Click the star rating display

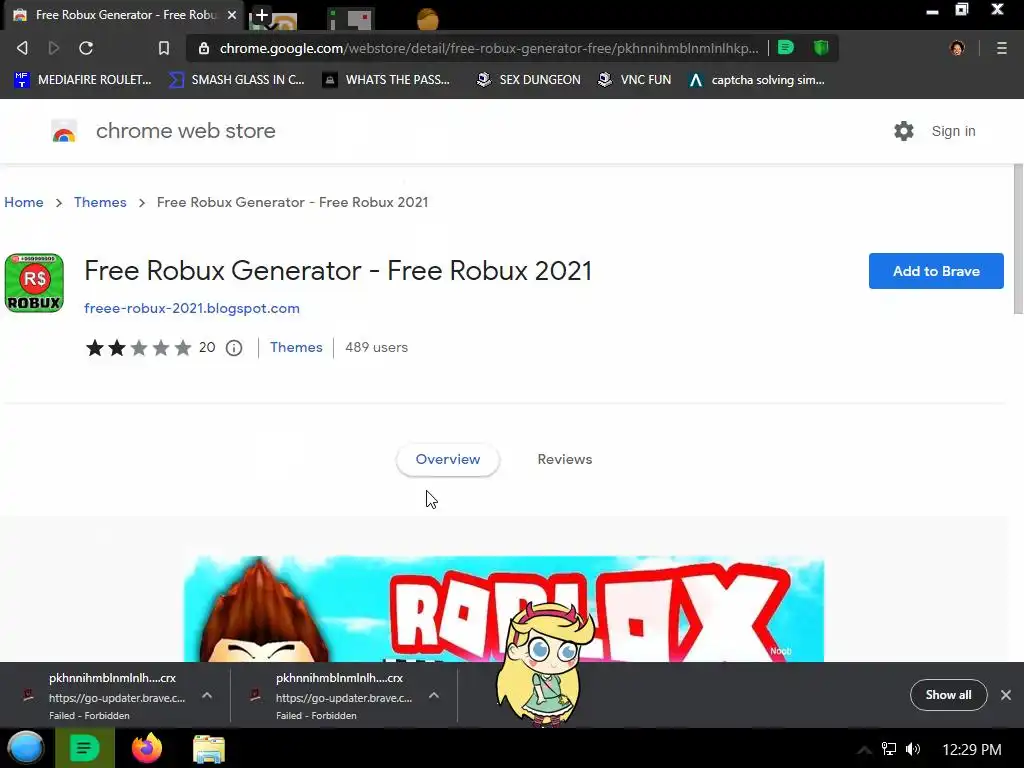point(138,347)
